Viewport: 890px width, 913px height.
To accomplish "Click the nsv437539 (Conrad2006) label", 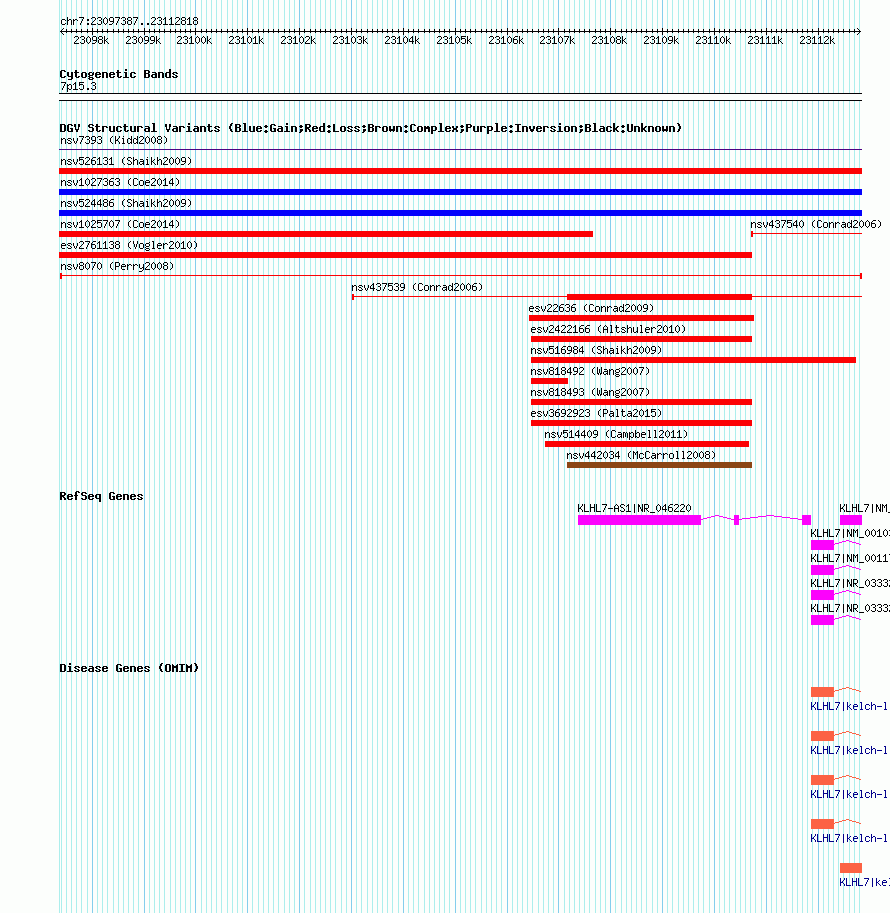I will click(417, 287).
